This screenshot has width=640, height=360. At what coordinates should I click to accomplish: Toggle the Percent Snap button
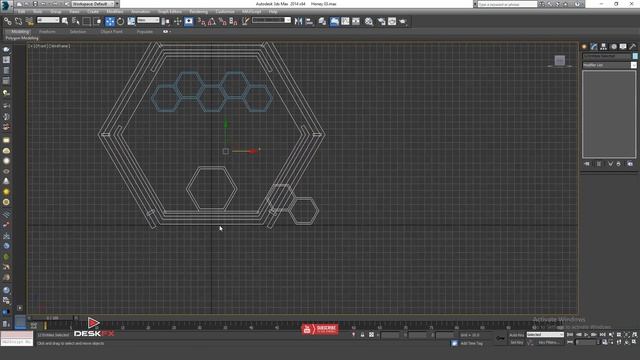tap(222, 22)
